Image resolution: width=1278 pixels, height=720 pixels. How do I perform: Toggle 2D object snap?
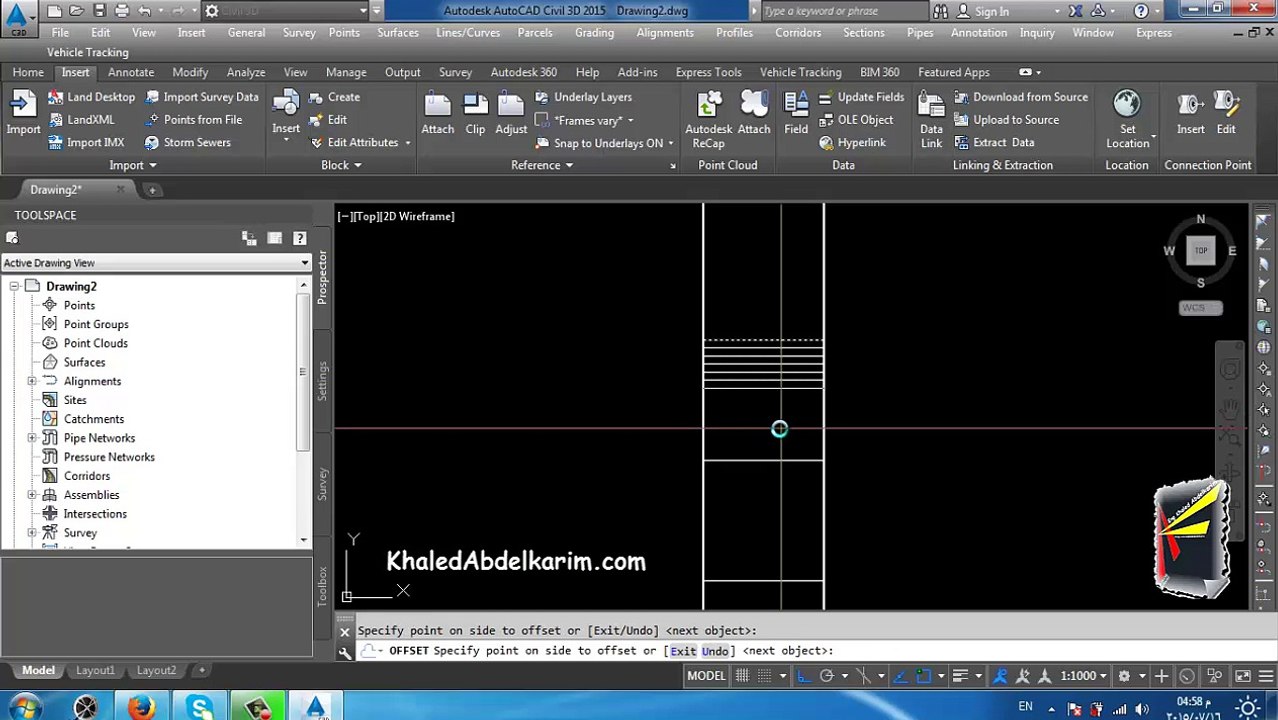(923, 676)
